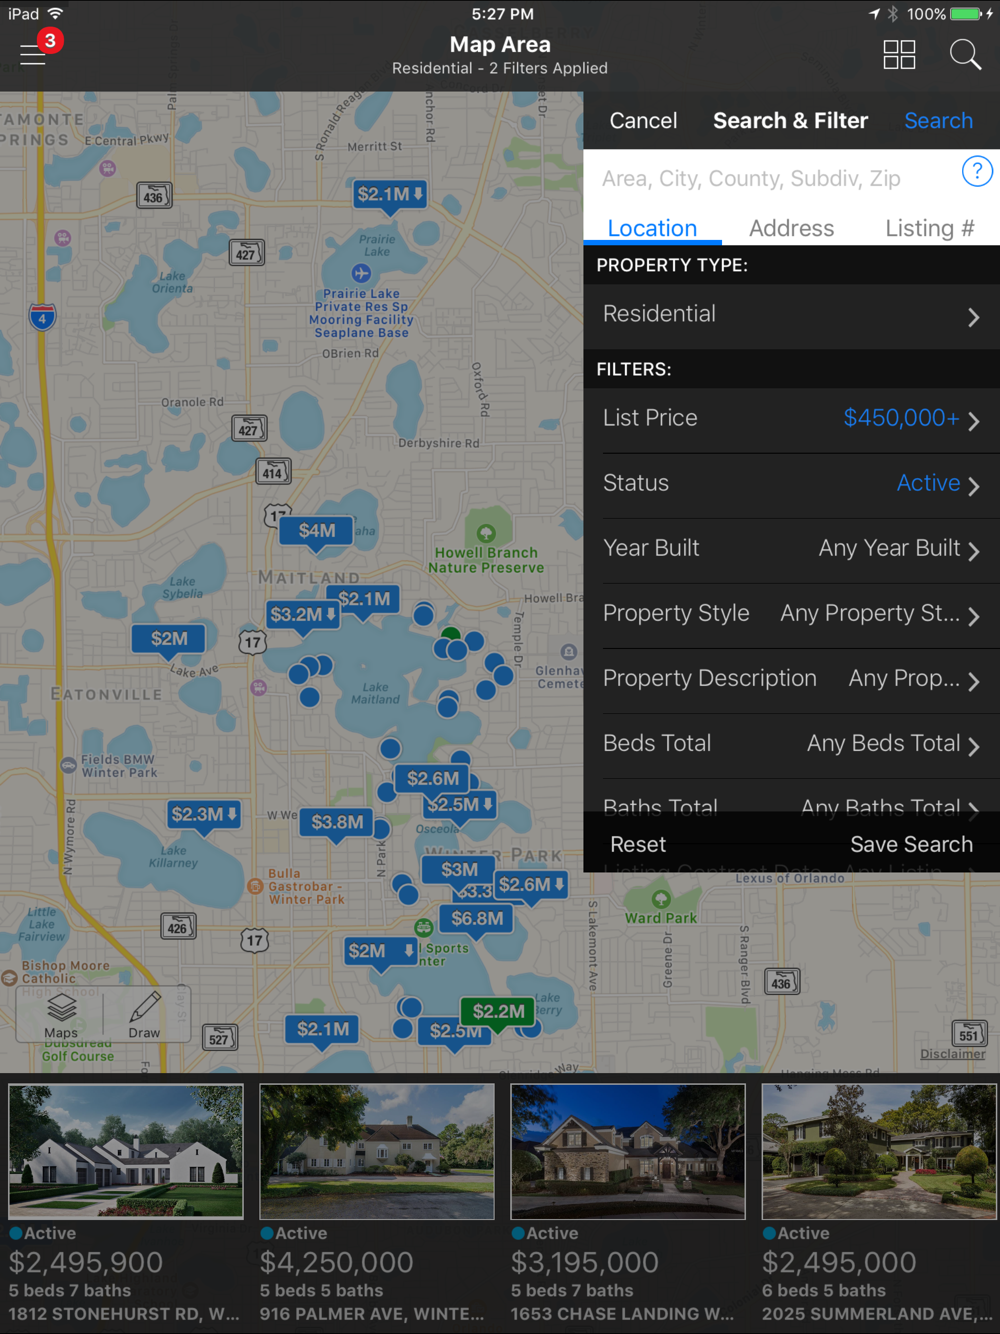Viewport: 1000px width, 1334px height.
Task: Cancel the Search & Filter panel
Action: (x=643, y=121)
